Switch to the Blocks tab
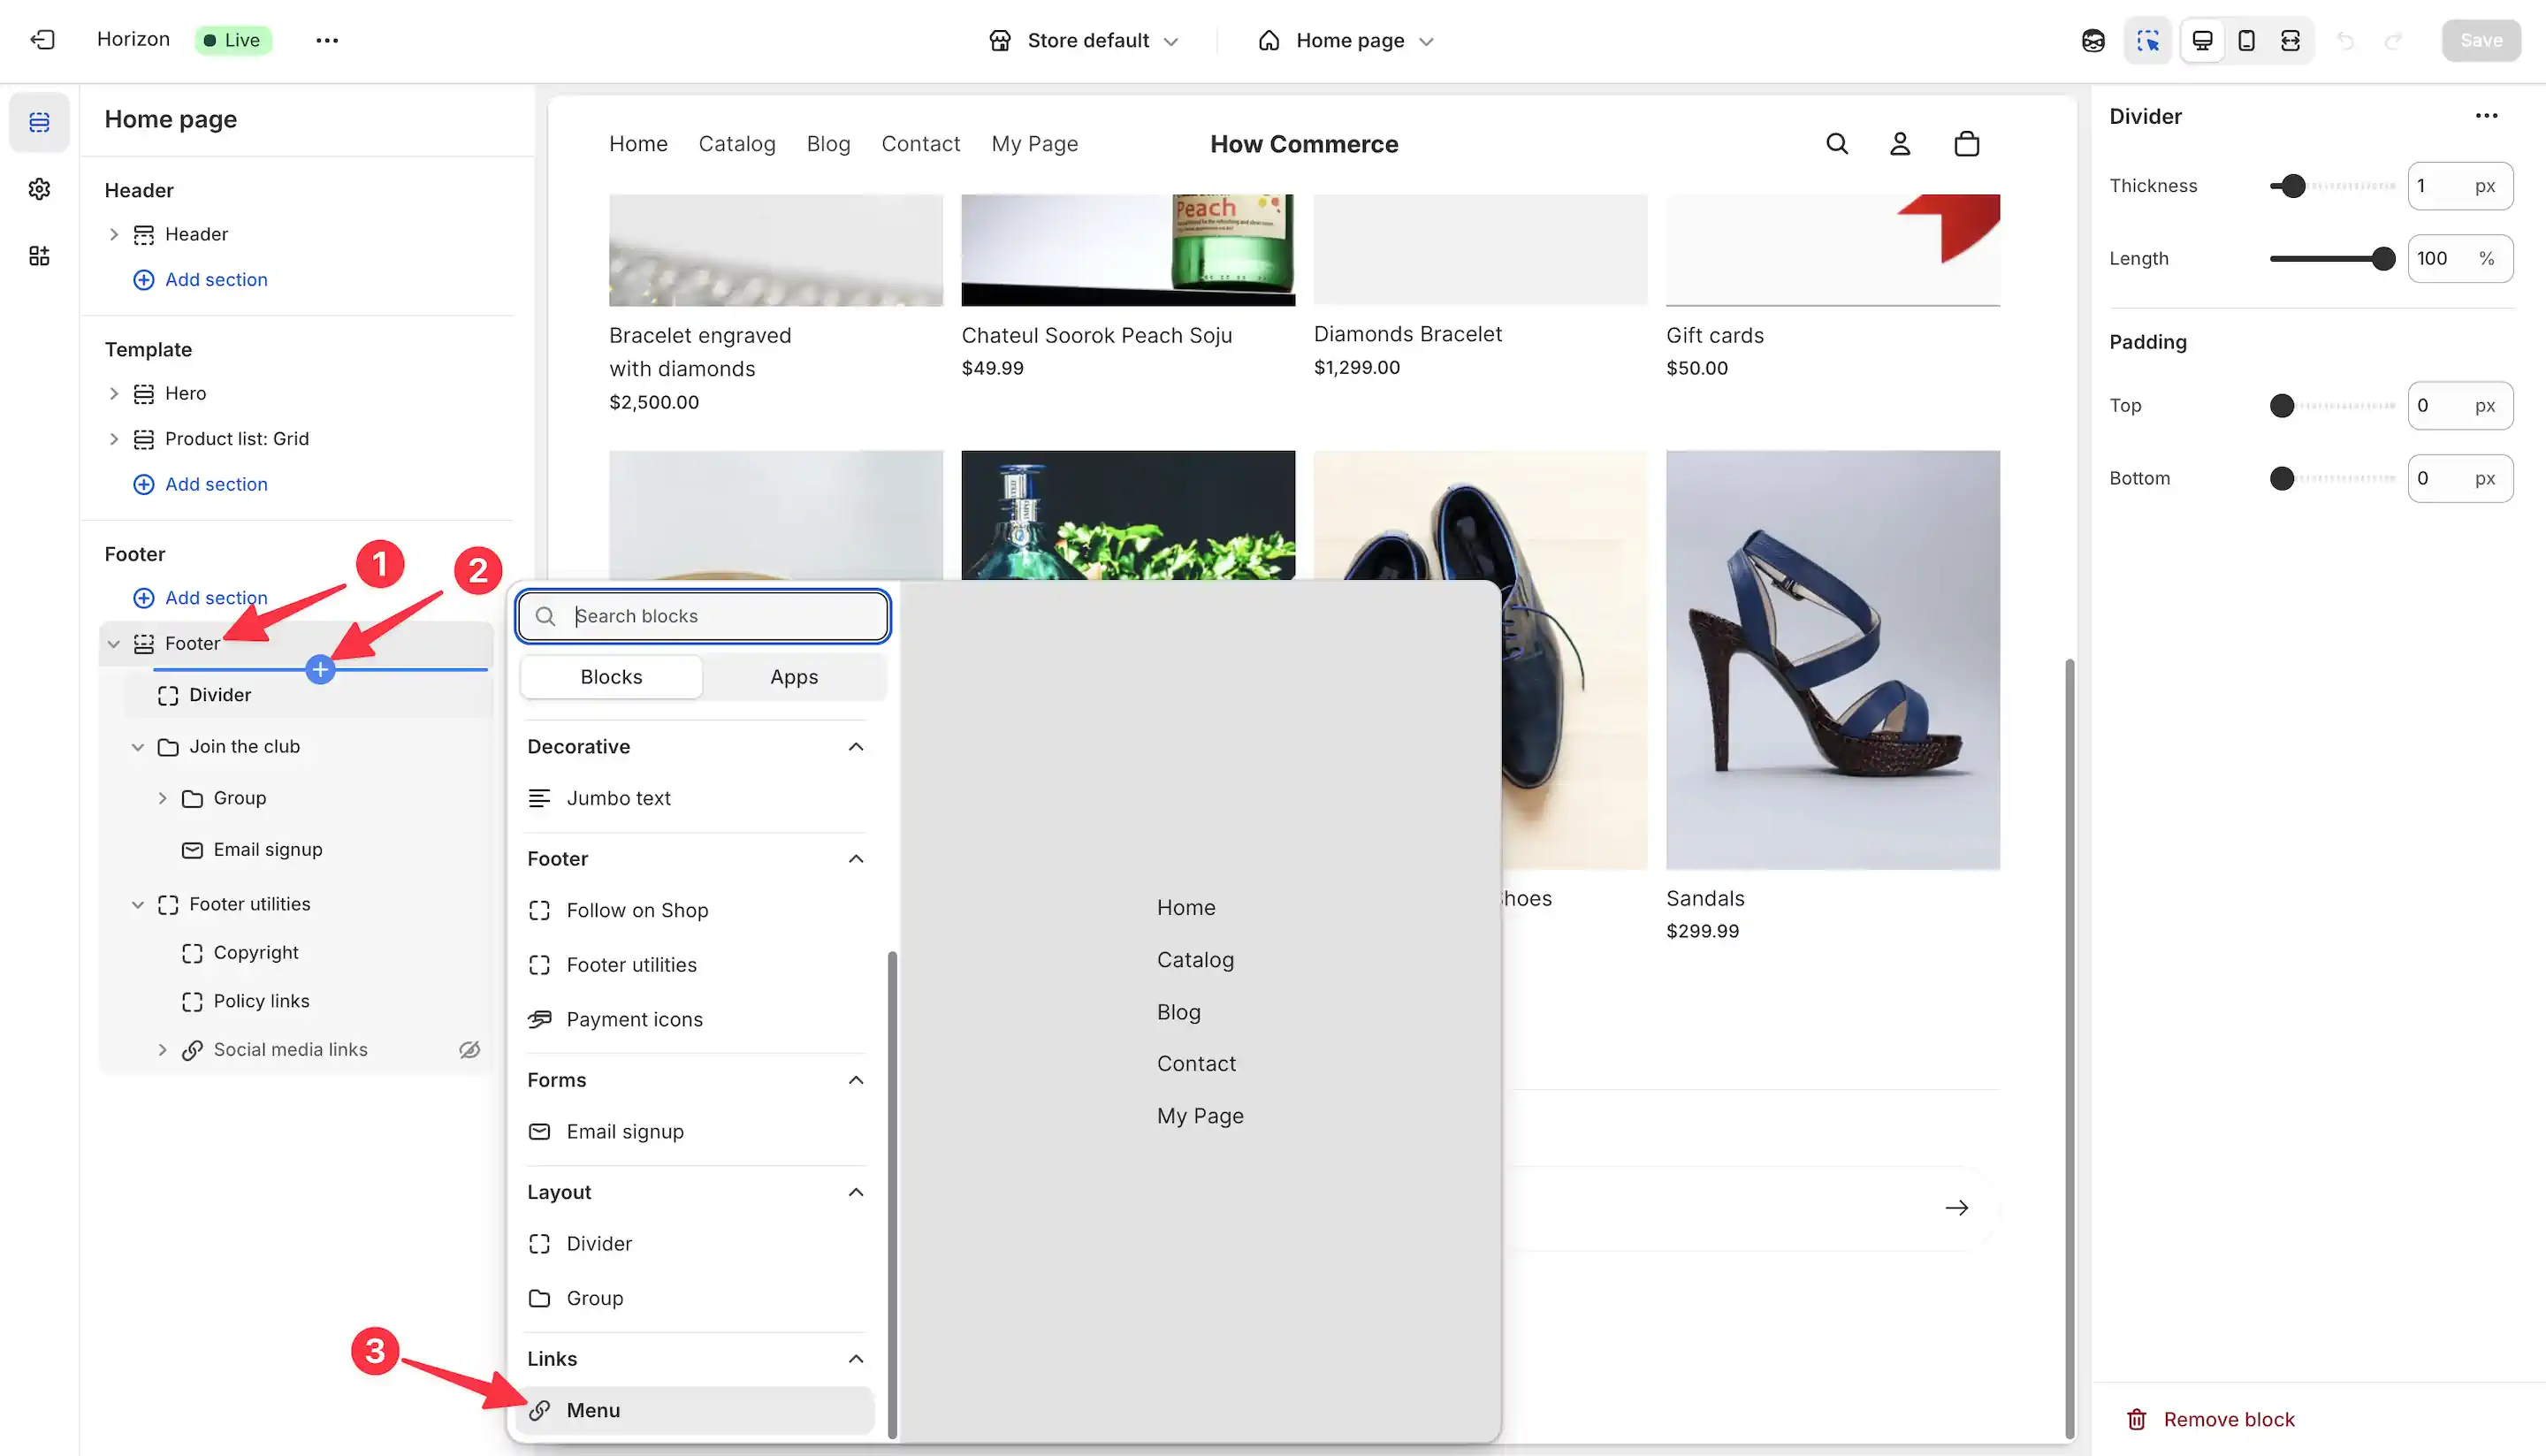 [611, 677]
